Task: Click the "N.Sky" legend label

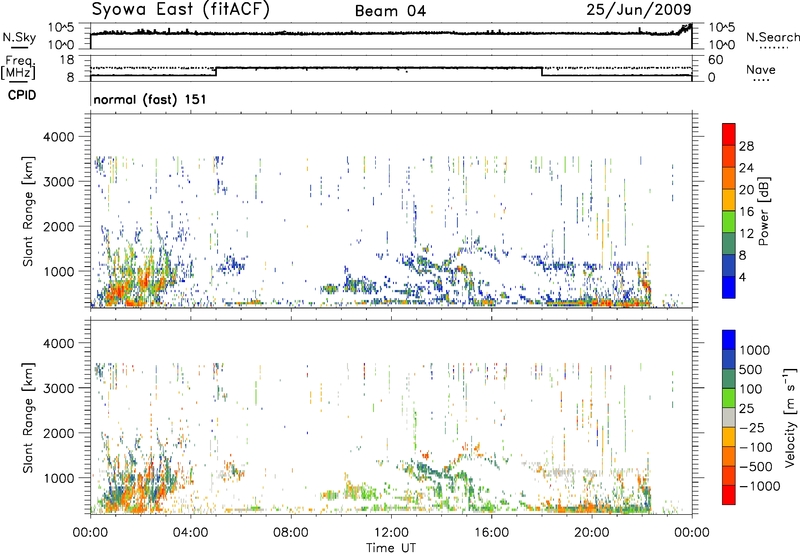Action: click(x=19, y=37)
